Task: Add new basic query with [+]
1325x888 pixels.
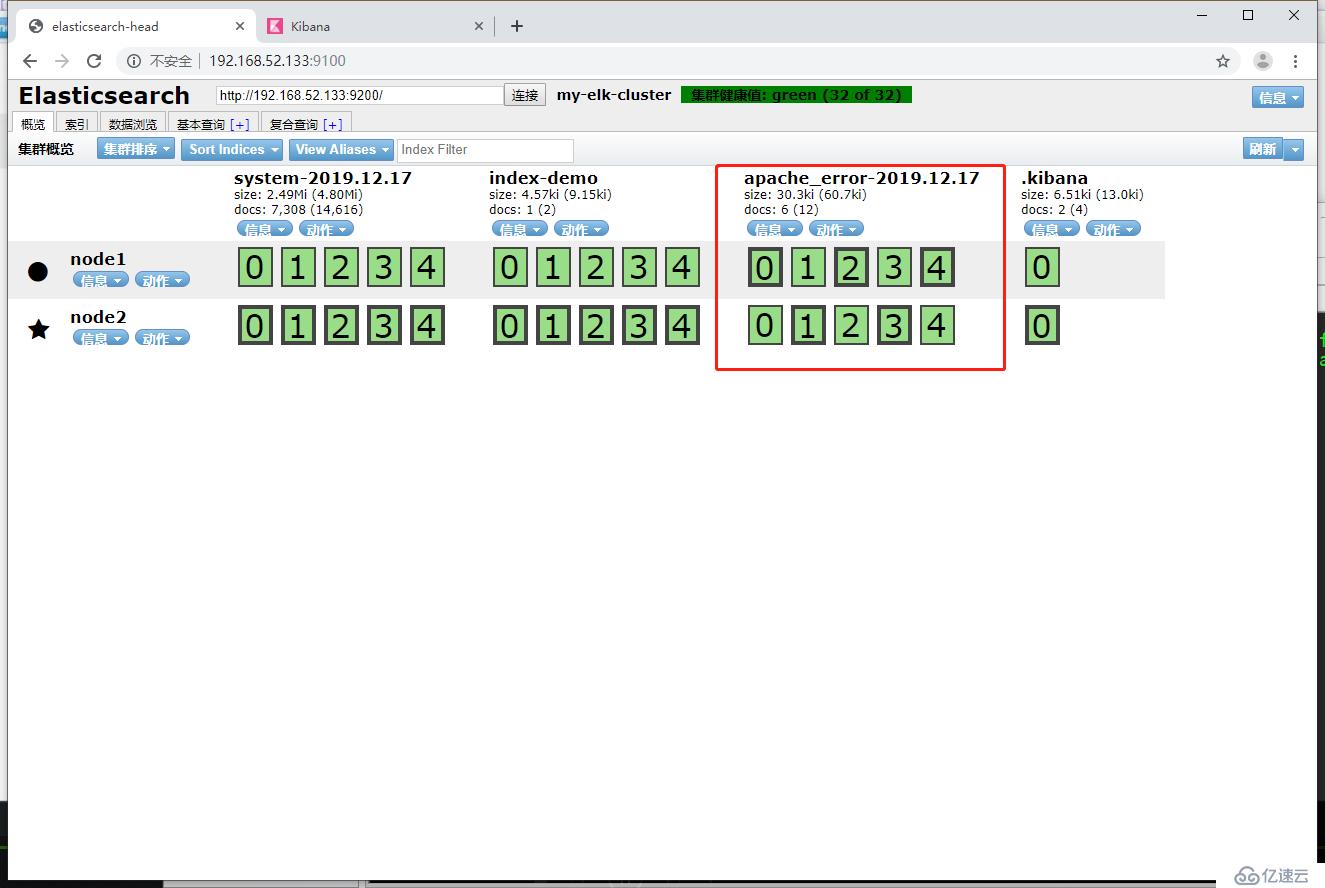Action: [x=240, y=124]
